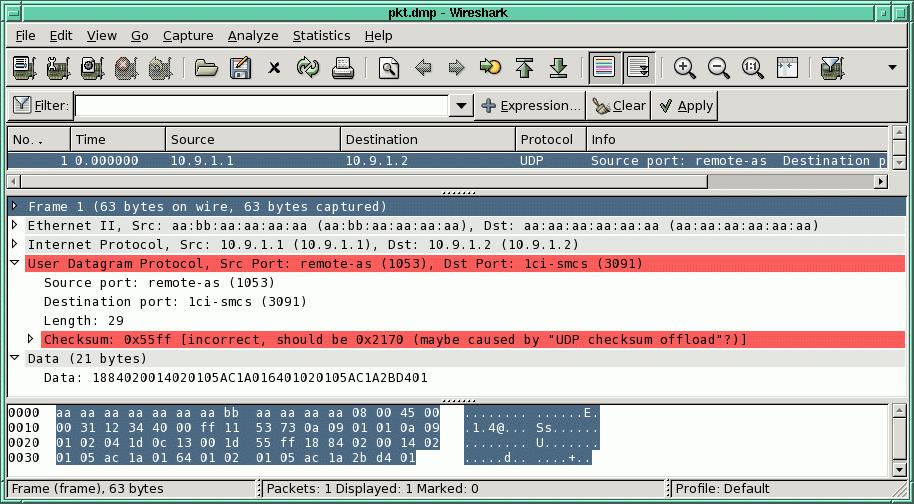Click the Filter: button

[40, 105]
